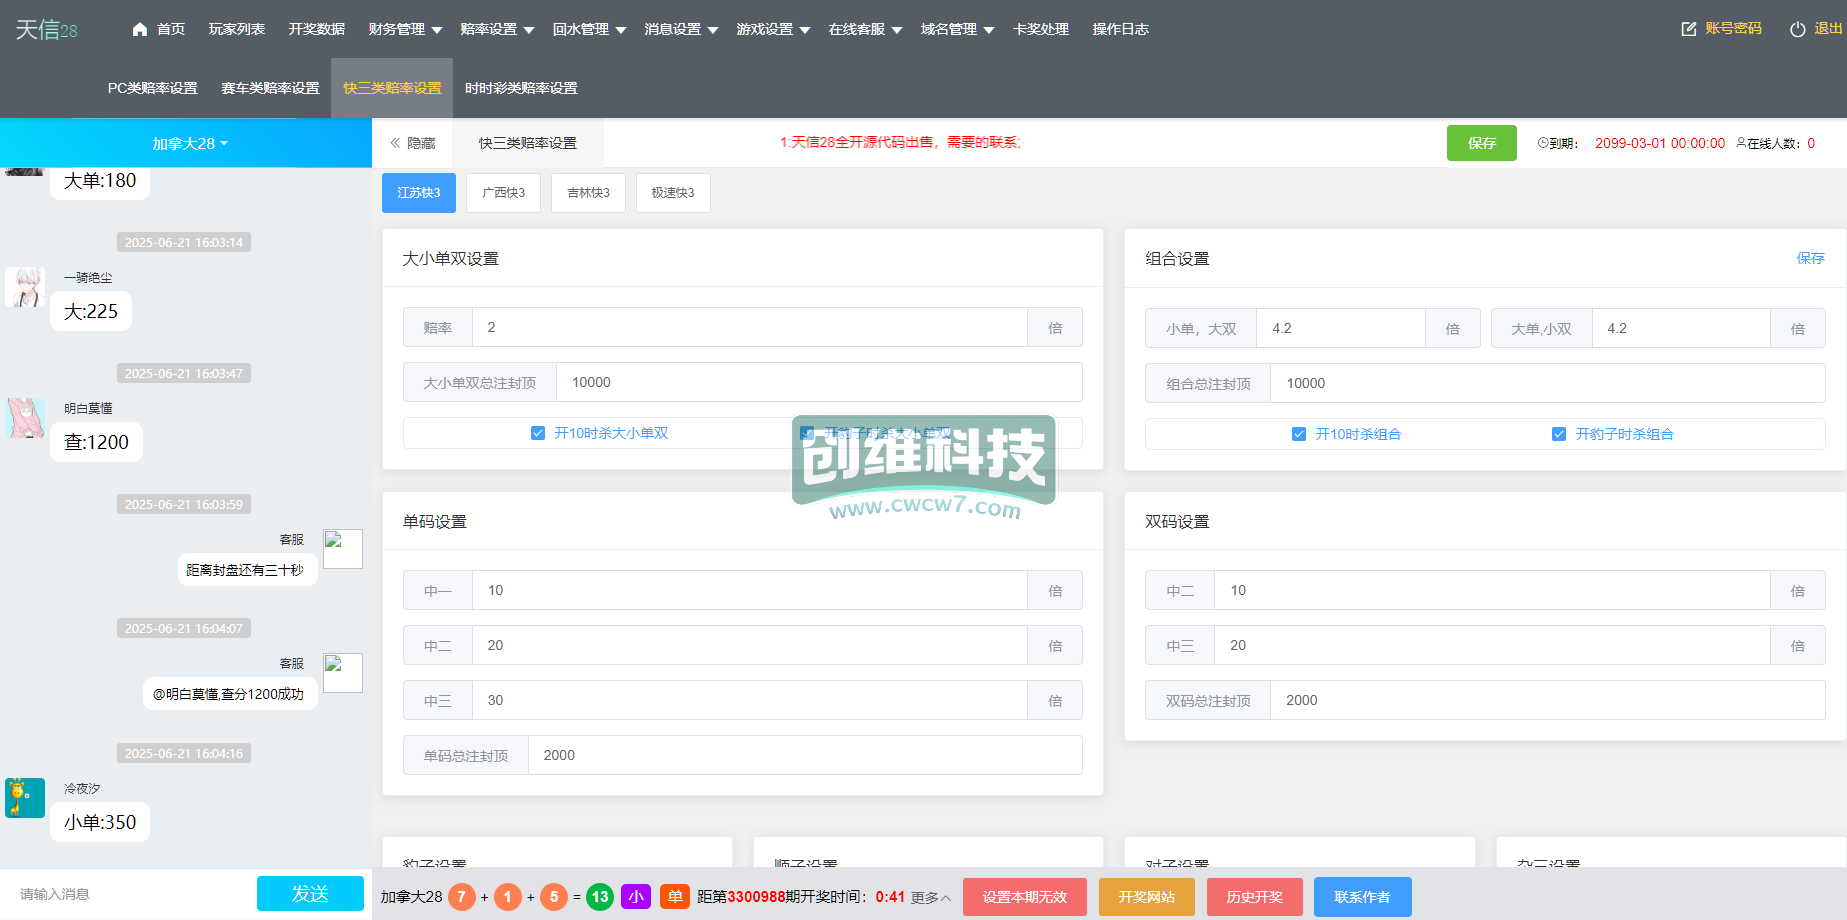Viewport: 1847px width, 920px height.
Task: Open 开奖数据 menu item
Action: (x=317, y=29)
